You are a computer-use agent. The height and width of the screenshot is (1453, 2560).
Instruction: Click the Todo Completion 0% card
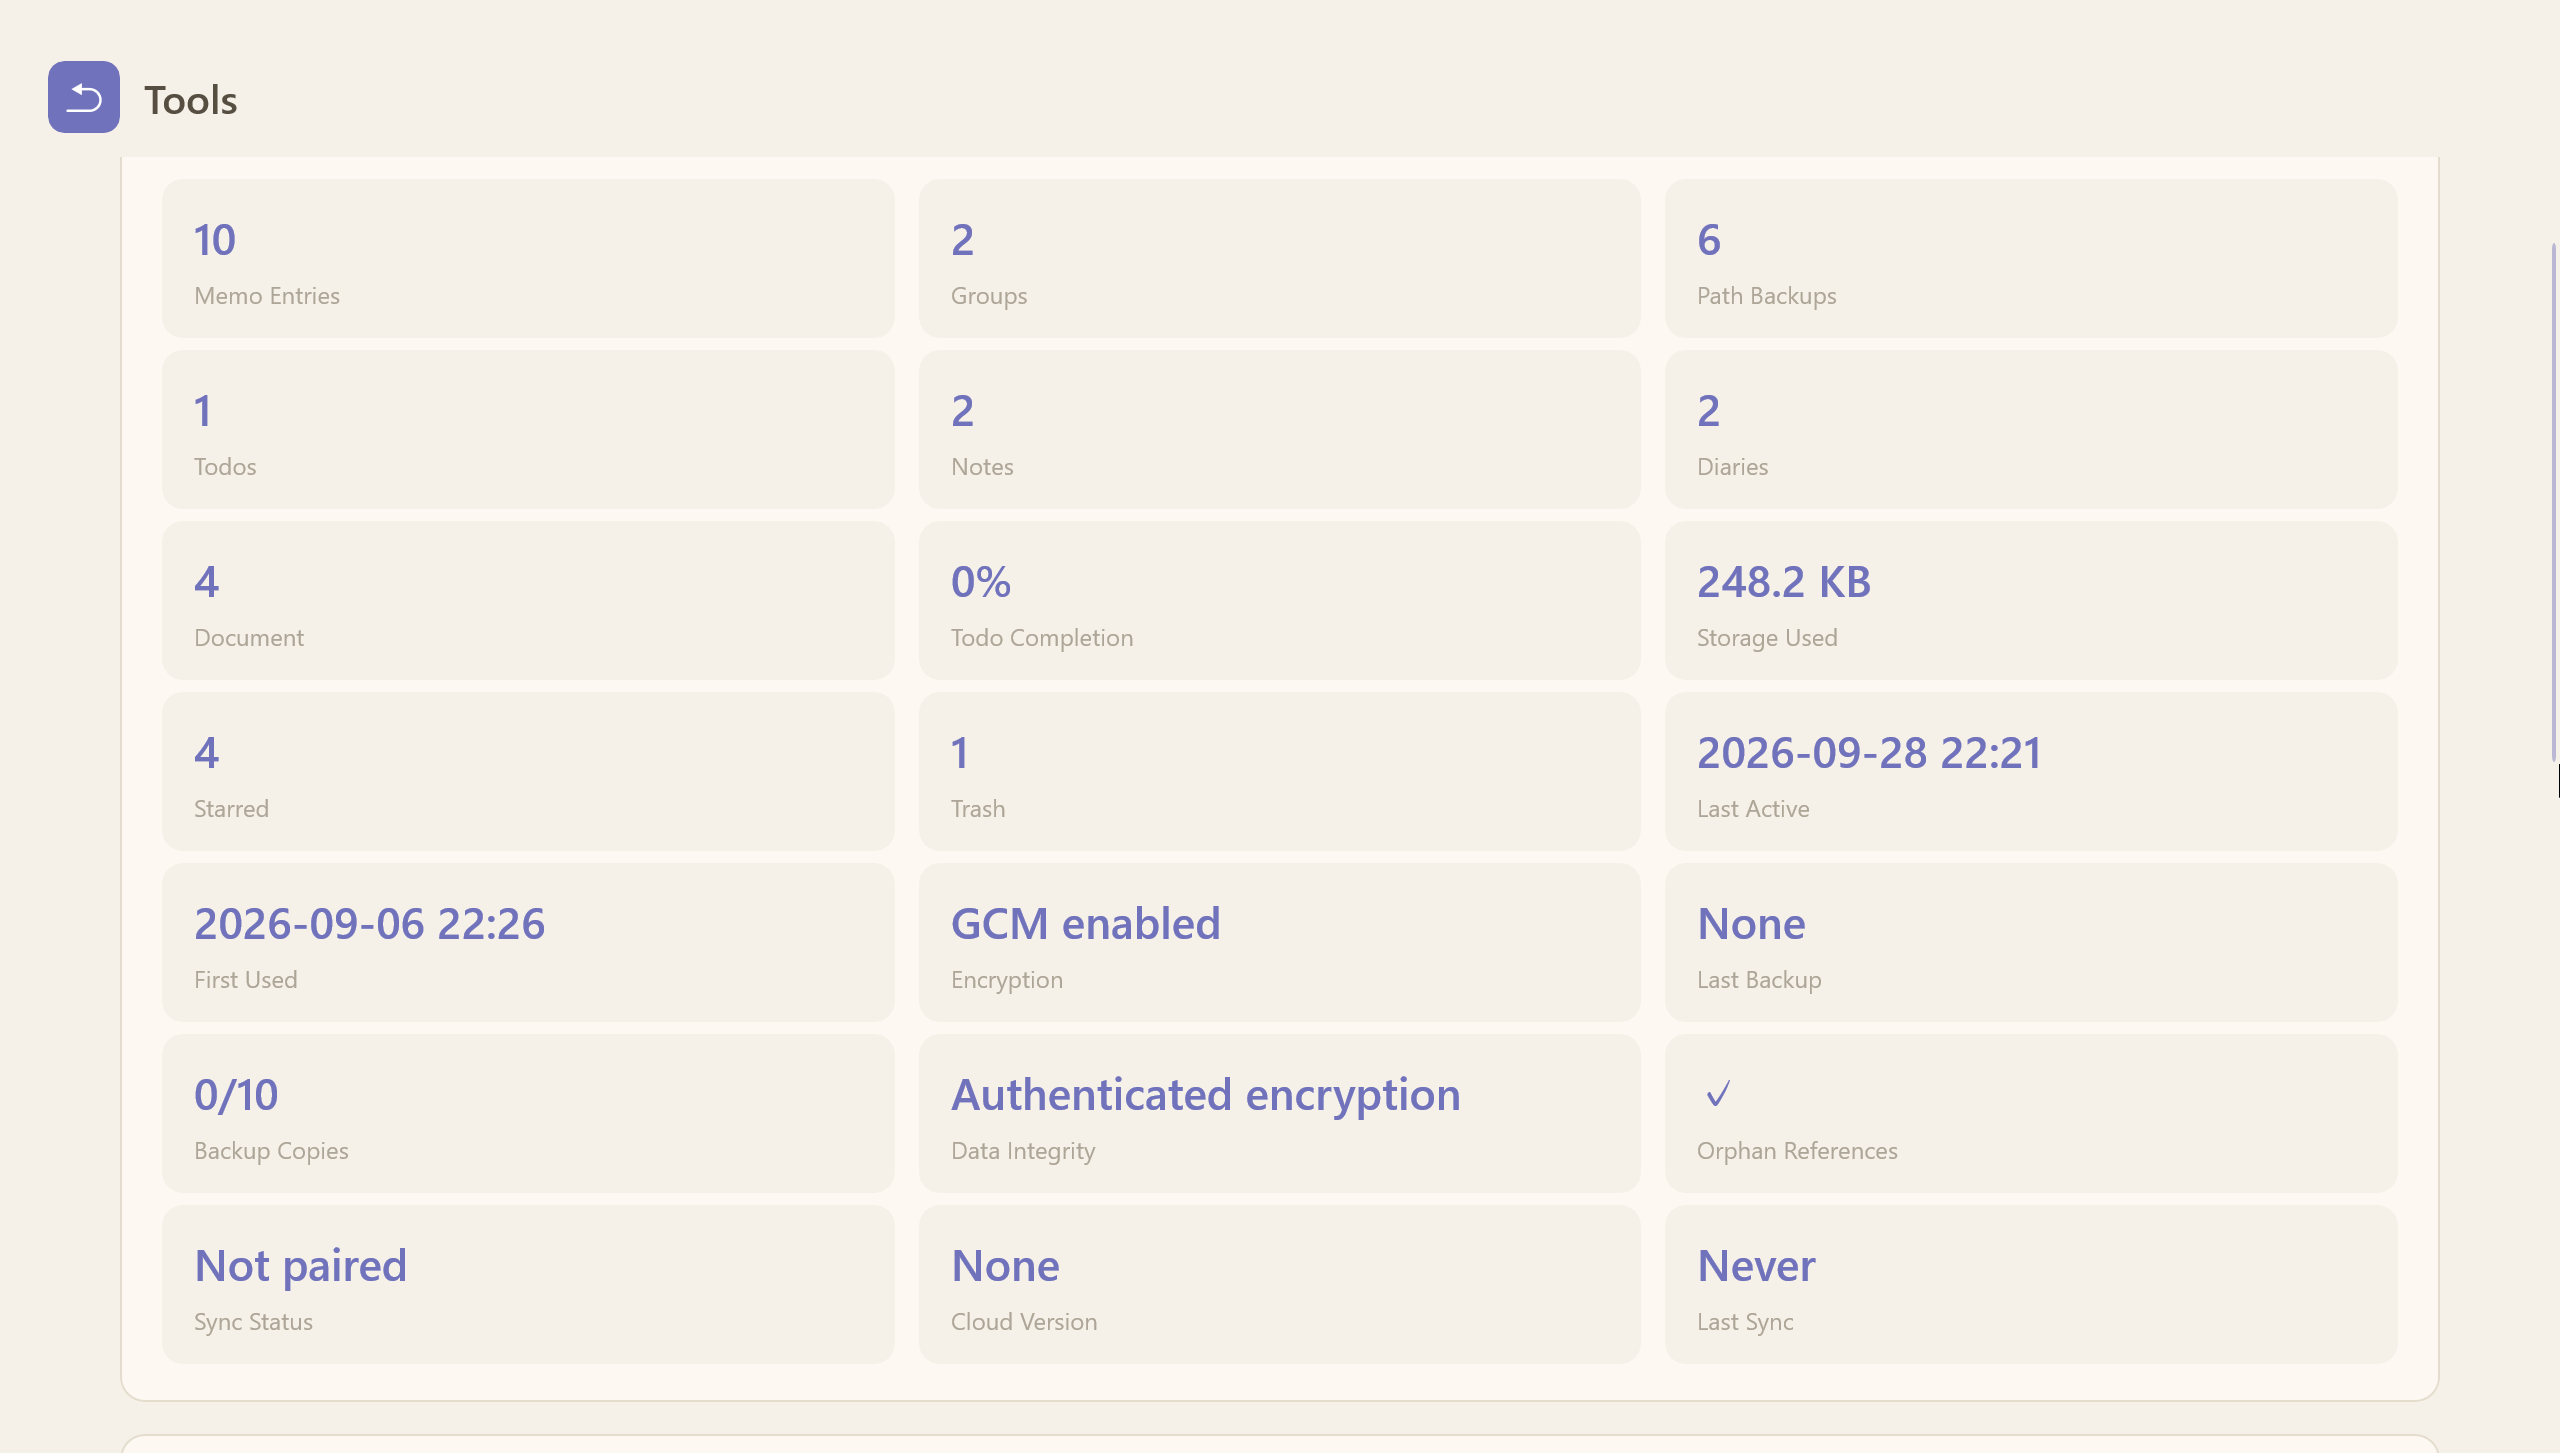point(1279,600)
